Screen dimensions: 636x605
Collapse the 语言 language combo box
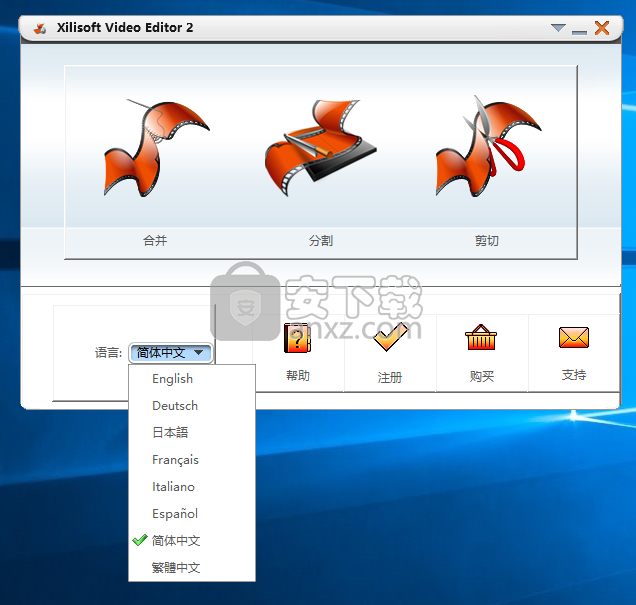click(171, 353)
